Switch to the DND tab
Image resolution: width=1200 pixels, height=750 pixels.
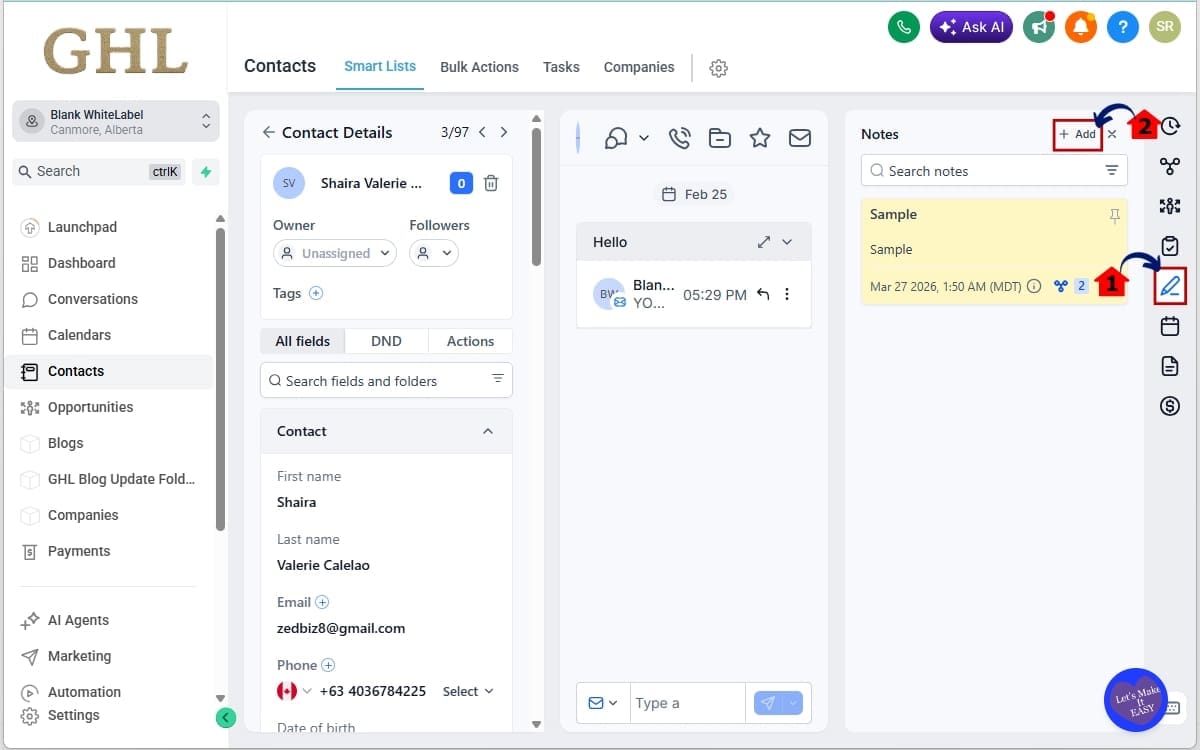click(x=386, y=341)
